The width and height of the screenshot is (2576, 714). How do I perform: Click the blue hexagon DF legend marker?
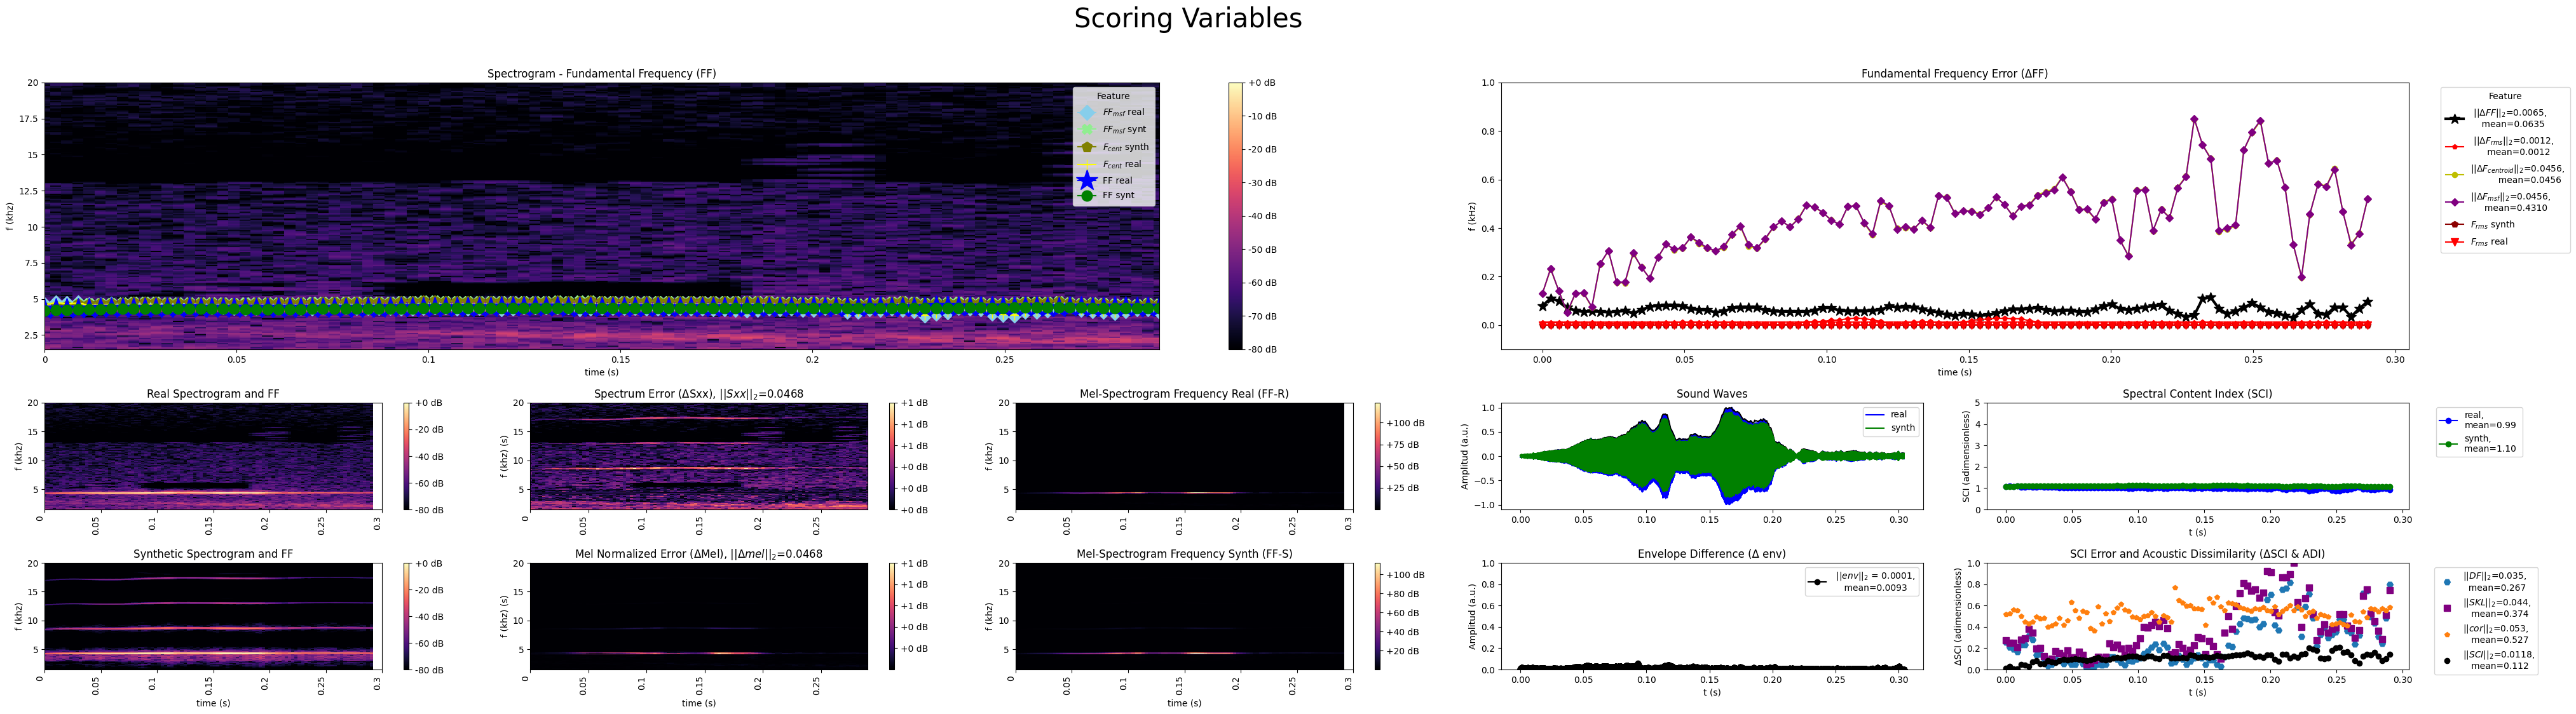click(2447, 581)
